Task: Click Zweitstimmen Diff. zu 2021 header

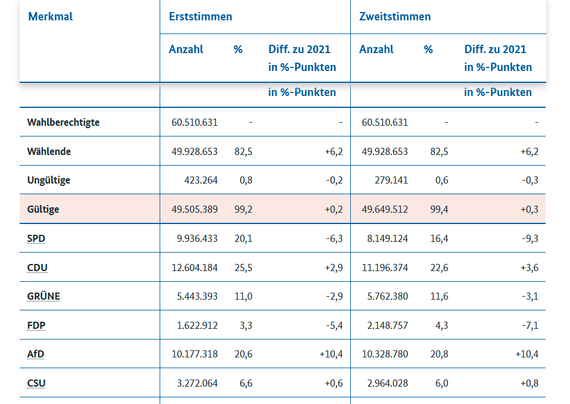Action: (498, 58)
